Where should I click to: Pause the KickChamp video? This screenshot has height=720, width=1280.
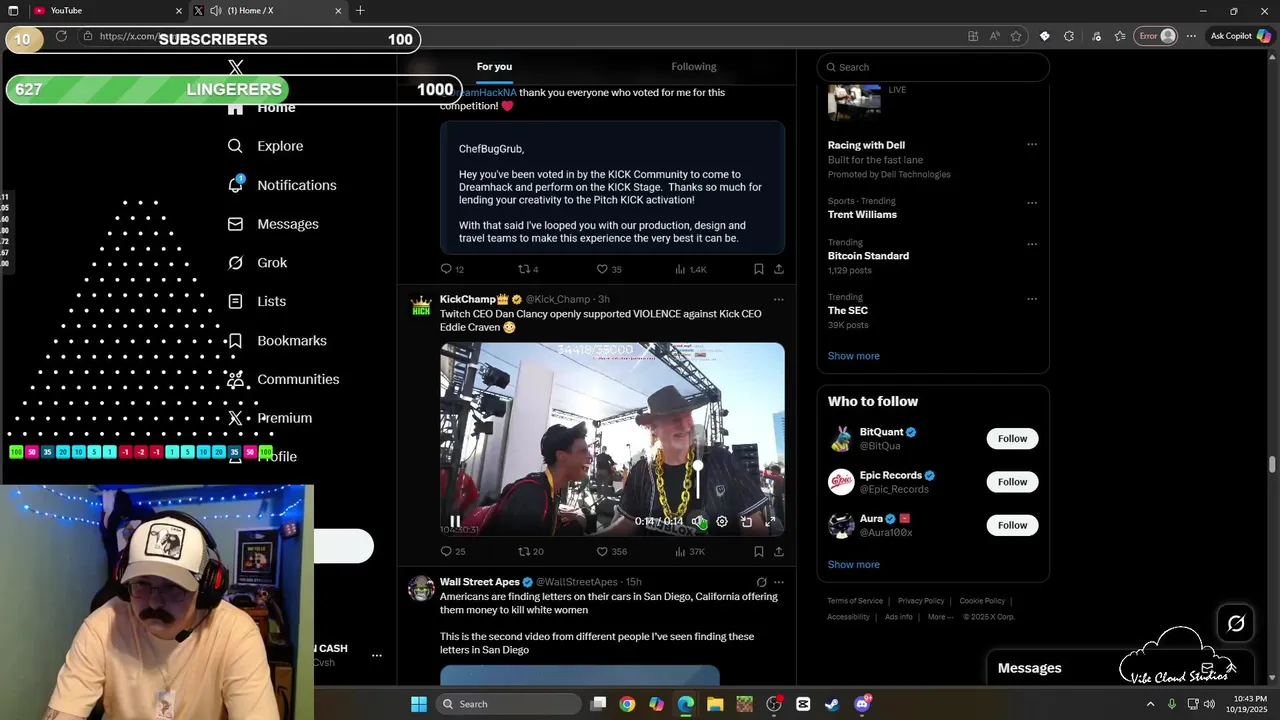[x=455, y=521]
